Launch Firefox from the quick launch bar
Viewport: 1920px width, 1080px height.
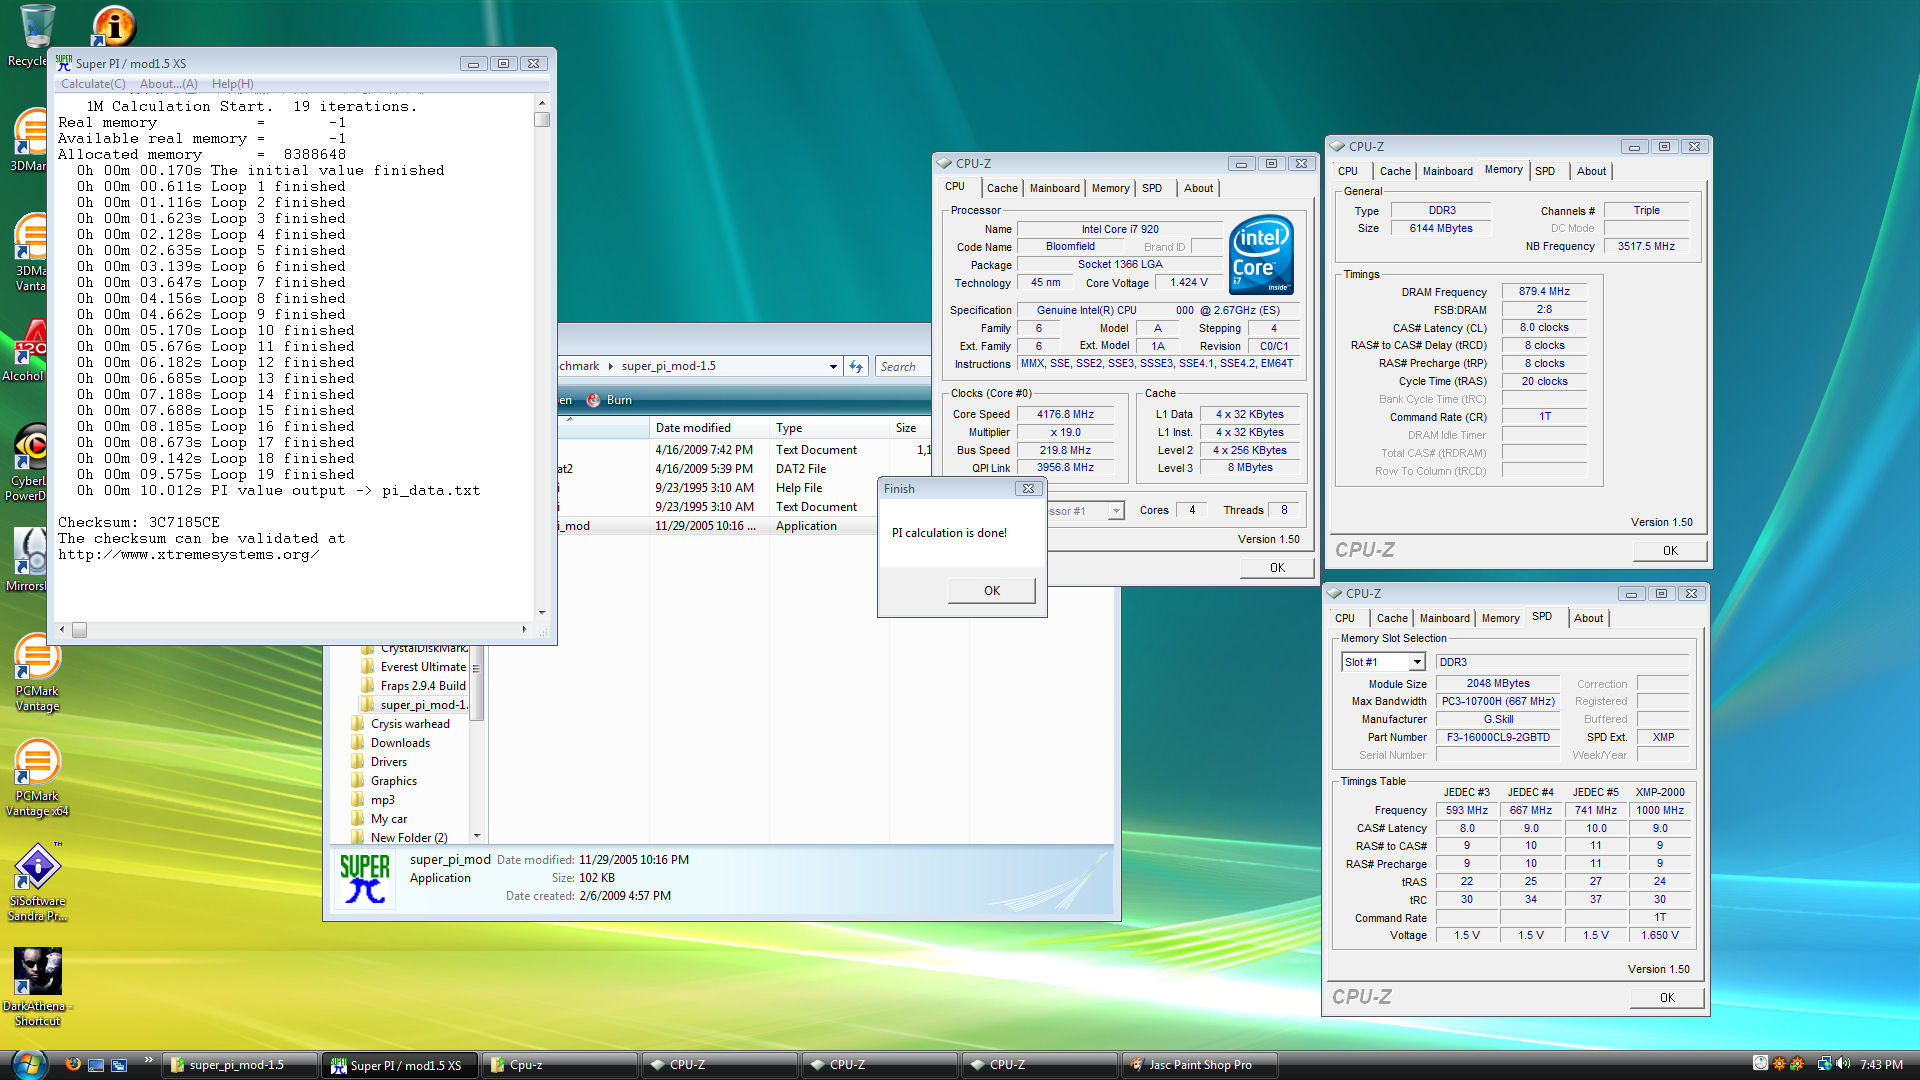coord(73,1064)
